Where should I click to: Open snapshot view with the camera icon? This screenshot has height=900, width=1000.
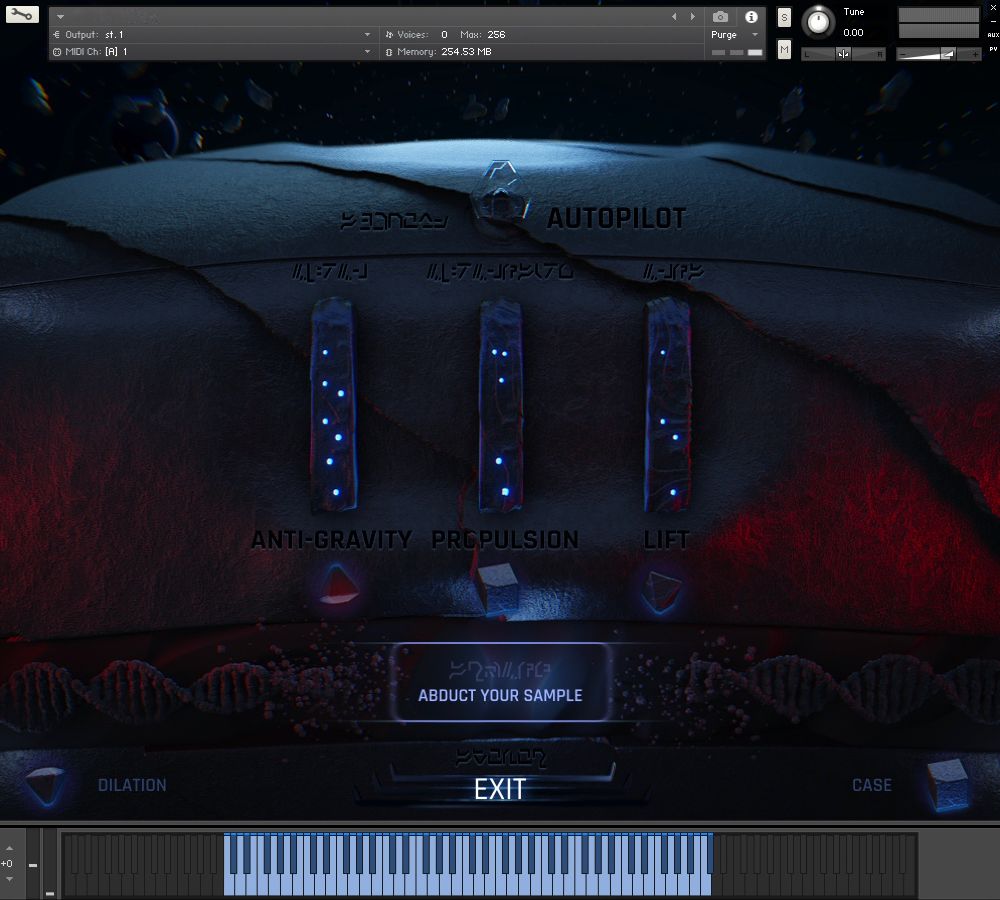point(720,17)
